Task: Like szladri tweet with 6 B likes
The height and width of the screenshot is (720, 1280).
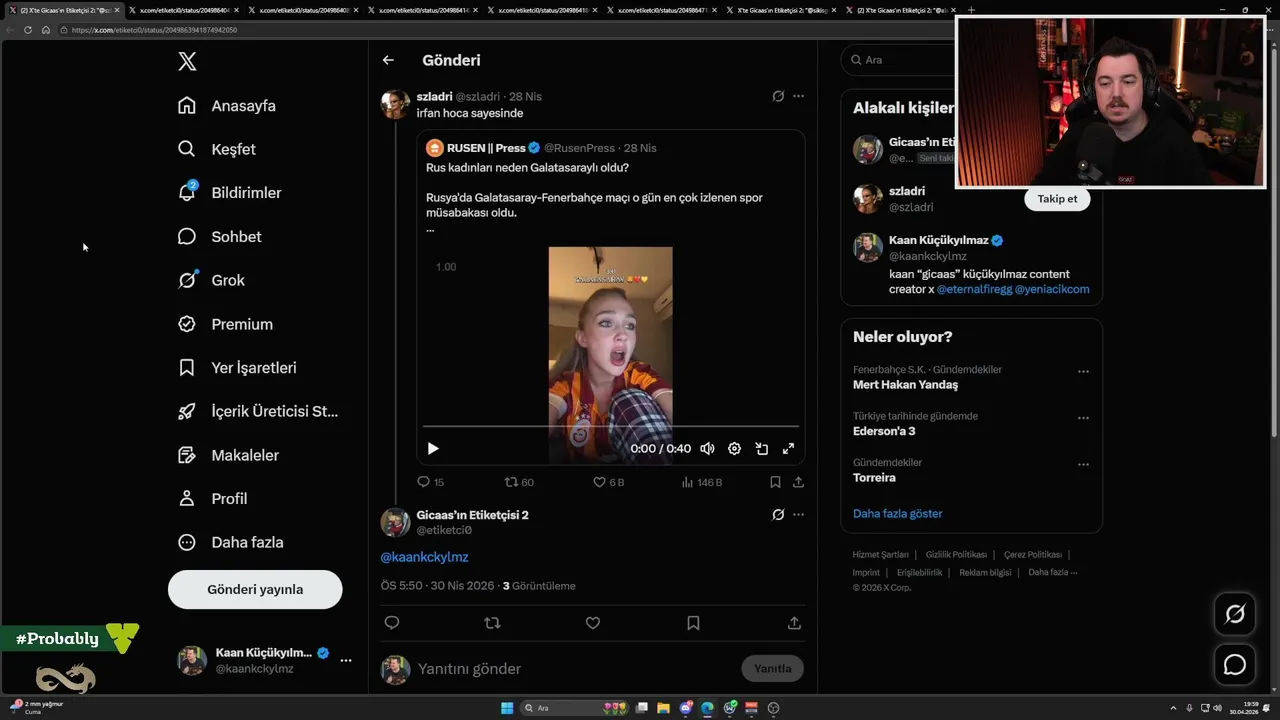Action: tap(608, 482)
